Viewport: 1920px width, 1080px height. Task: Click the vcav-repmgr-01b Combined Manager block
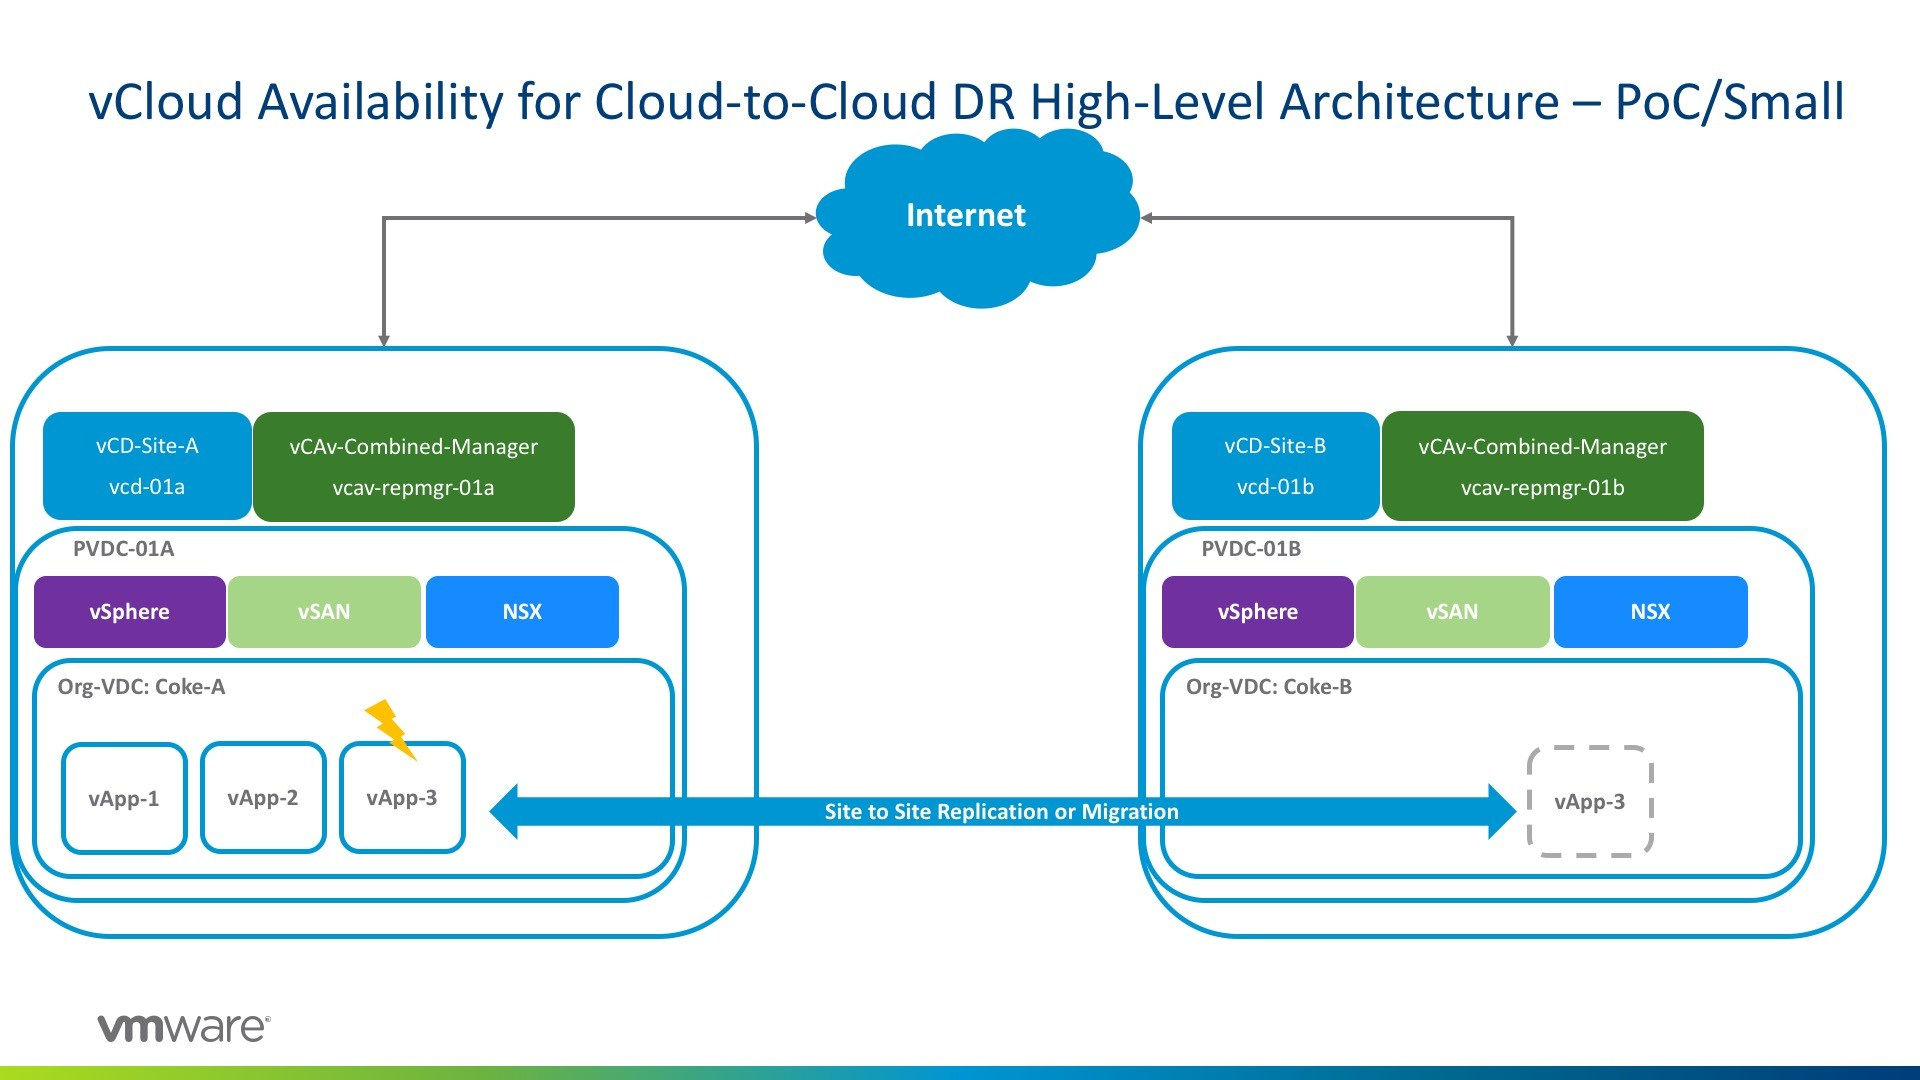point(1542,467)
